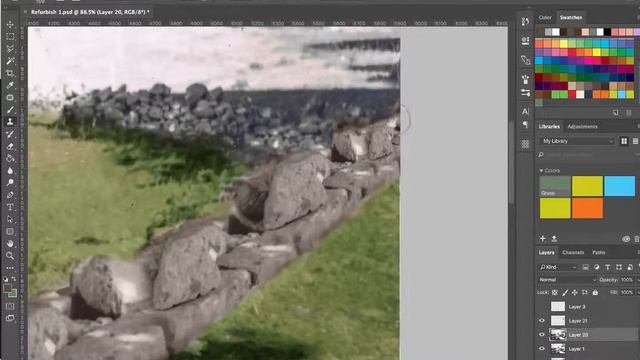Switch to the Channels tab
640x360 pixels.
(573, 252)
